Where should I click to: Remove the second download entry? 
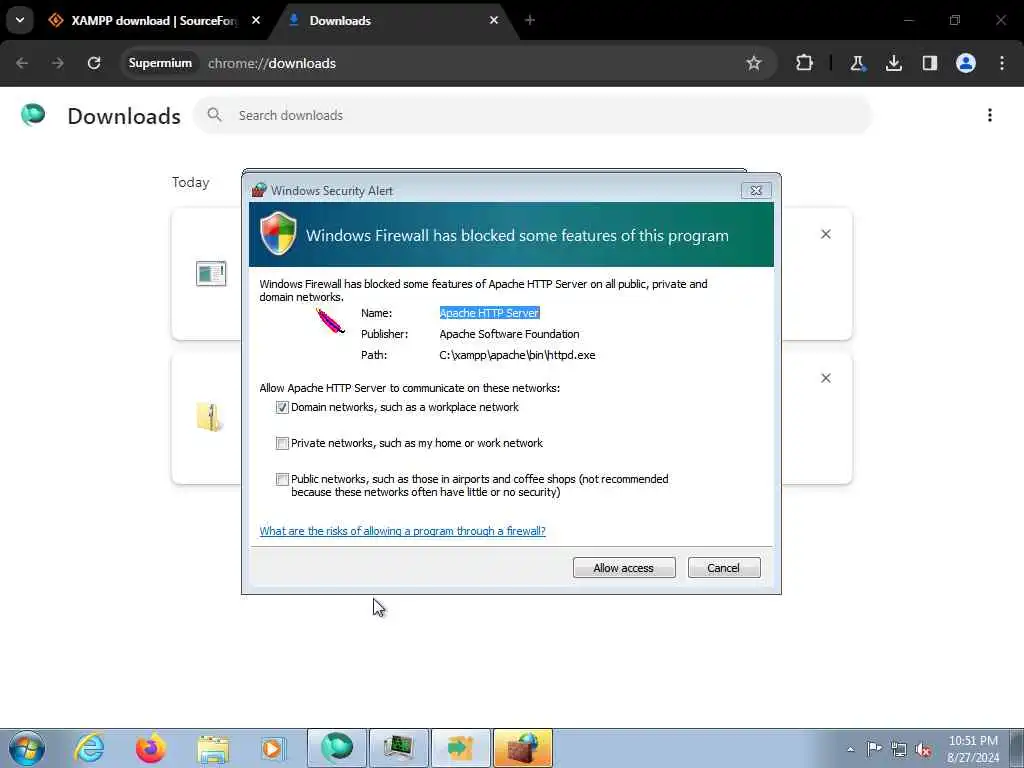(825, 378)
